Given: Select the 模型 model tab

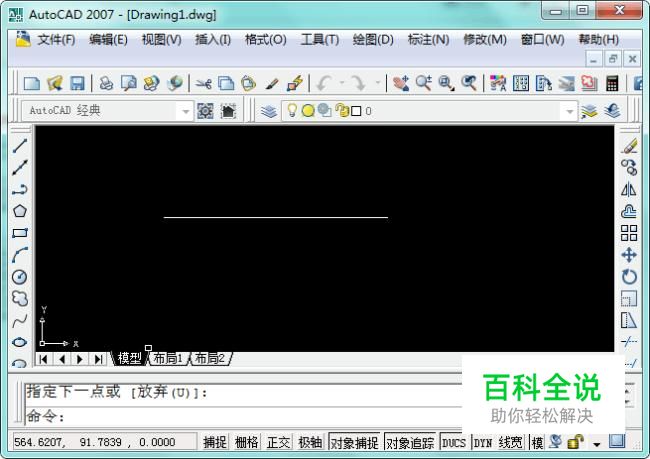Looking at the screenshot, I should click(129, 358).
